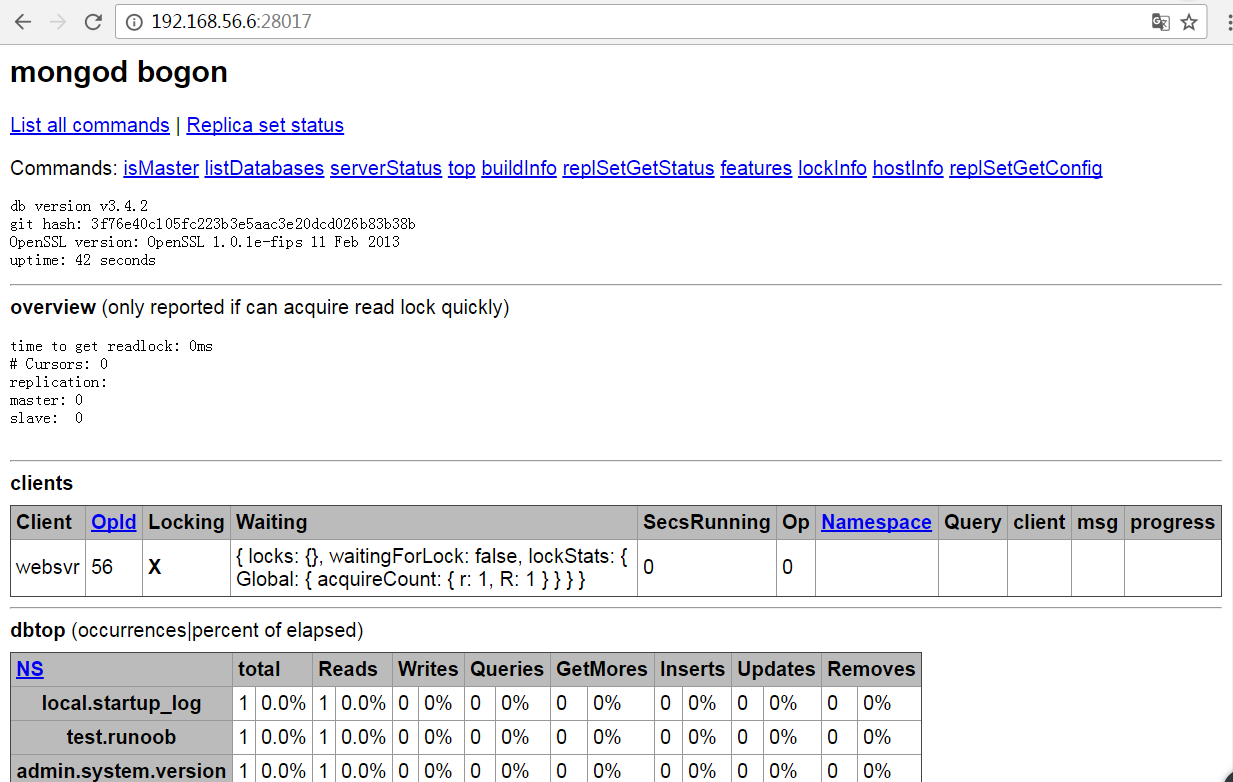The width and height of the screenshot is (1233, 782).
Task: Click the Namespace column header link
Action: click(x=876, y=522)
